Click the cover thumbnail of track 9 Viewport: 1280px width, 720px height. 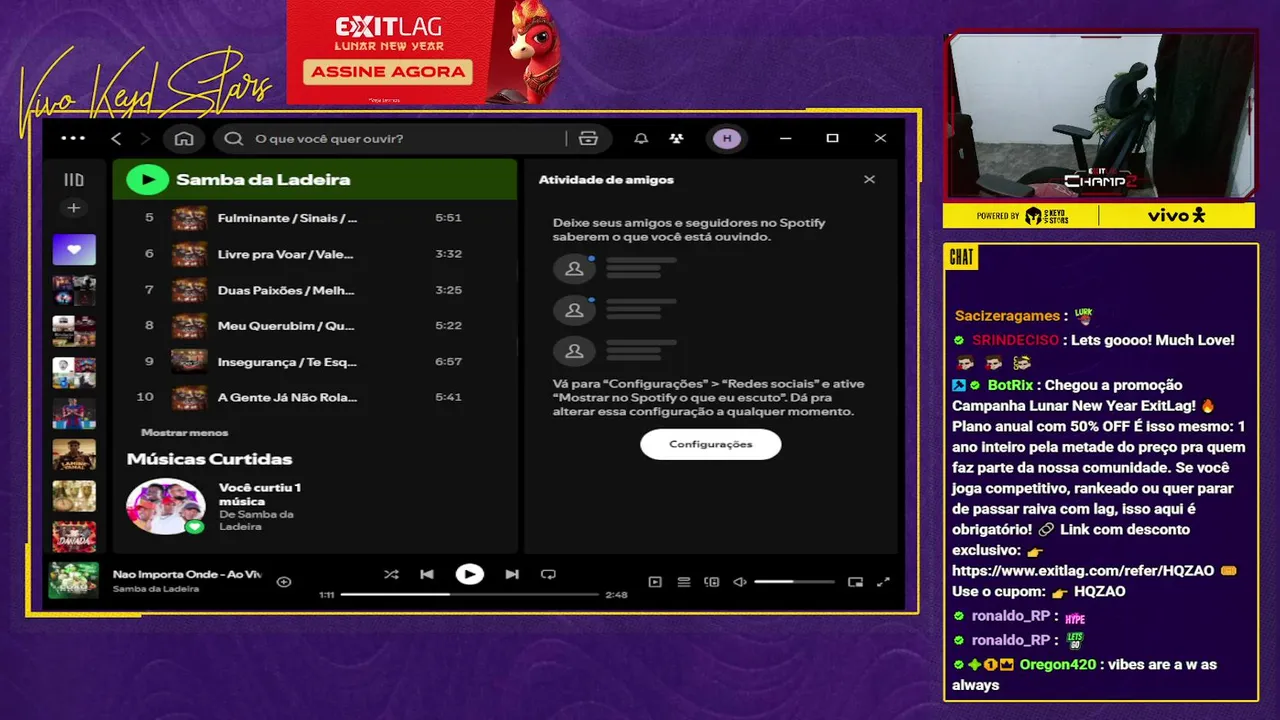189,361
